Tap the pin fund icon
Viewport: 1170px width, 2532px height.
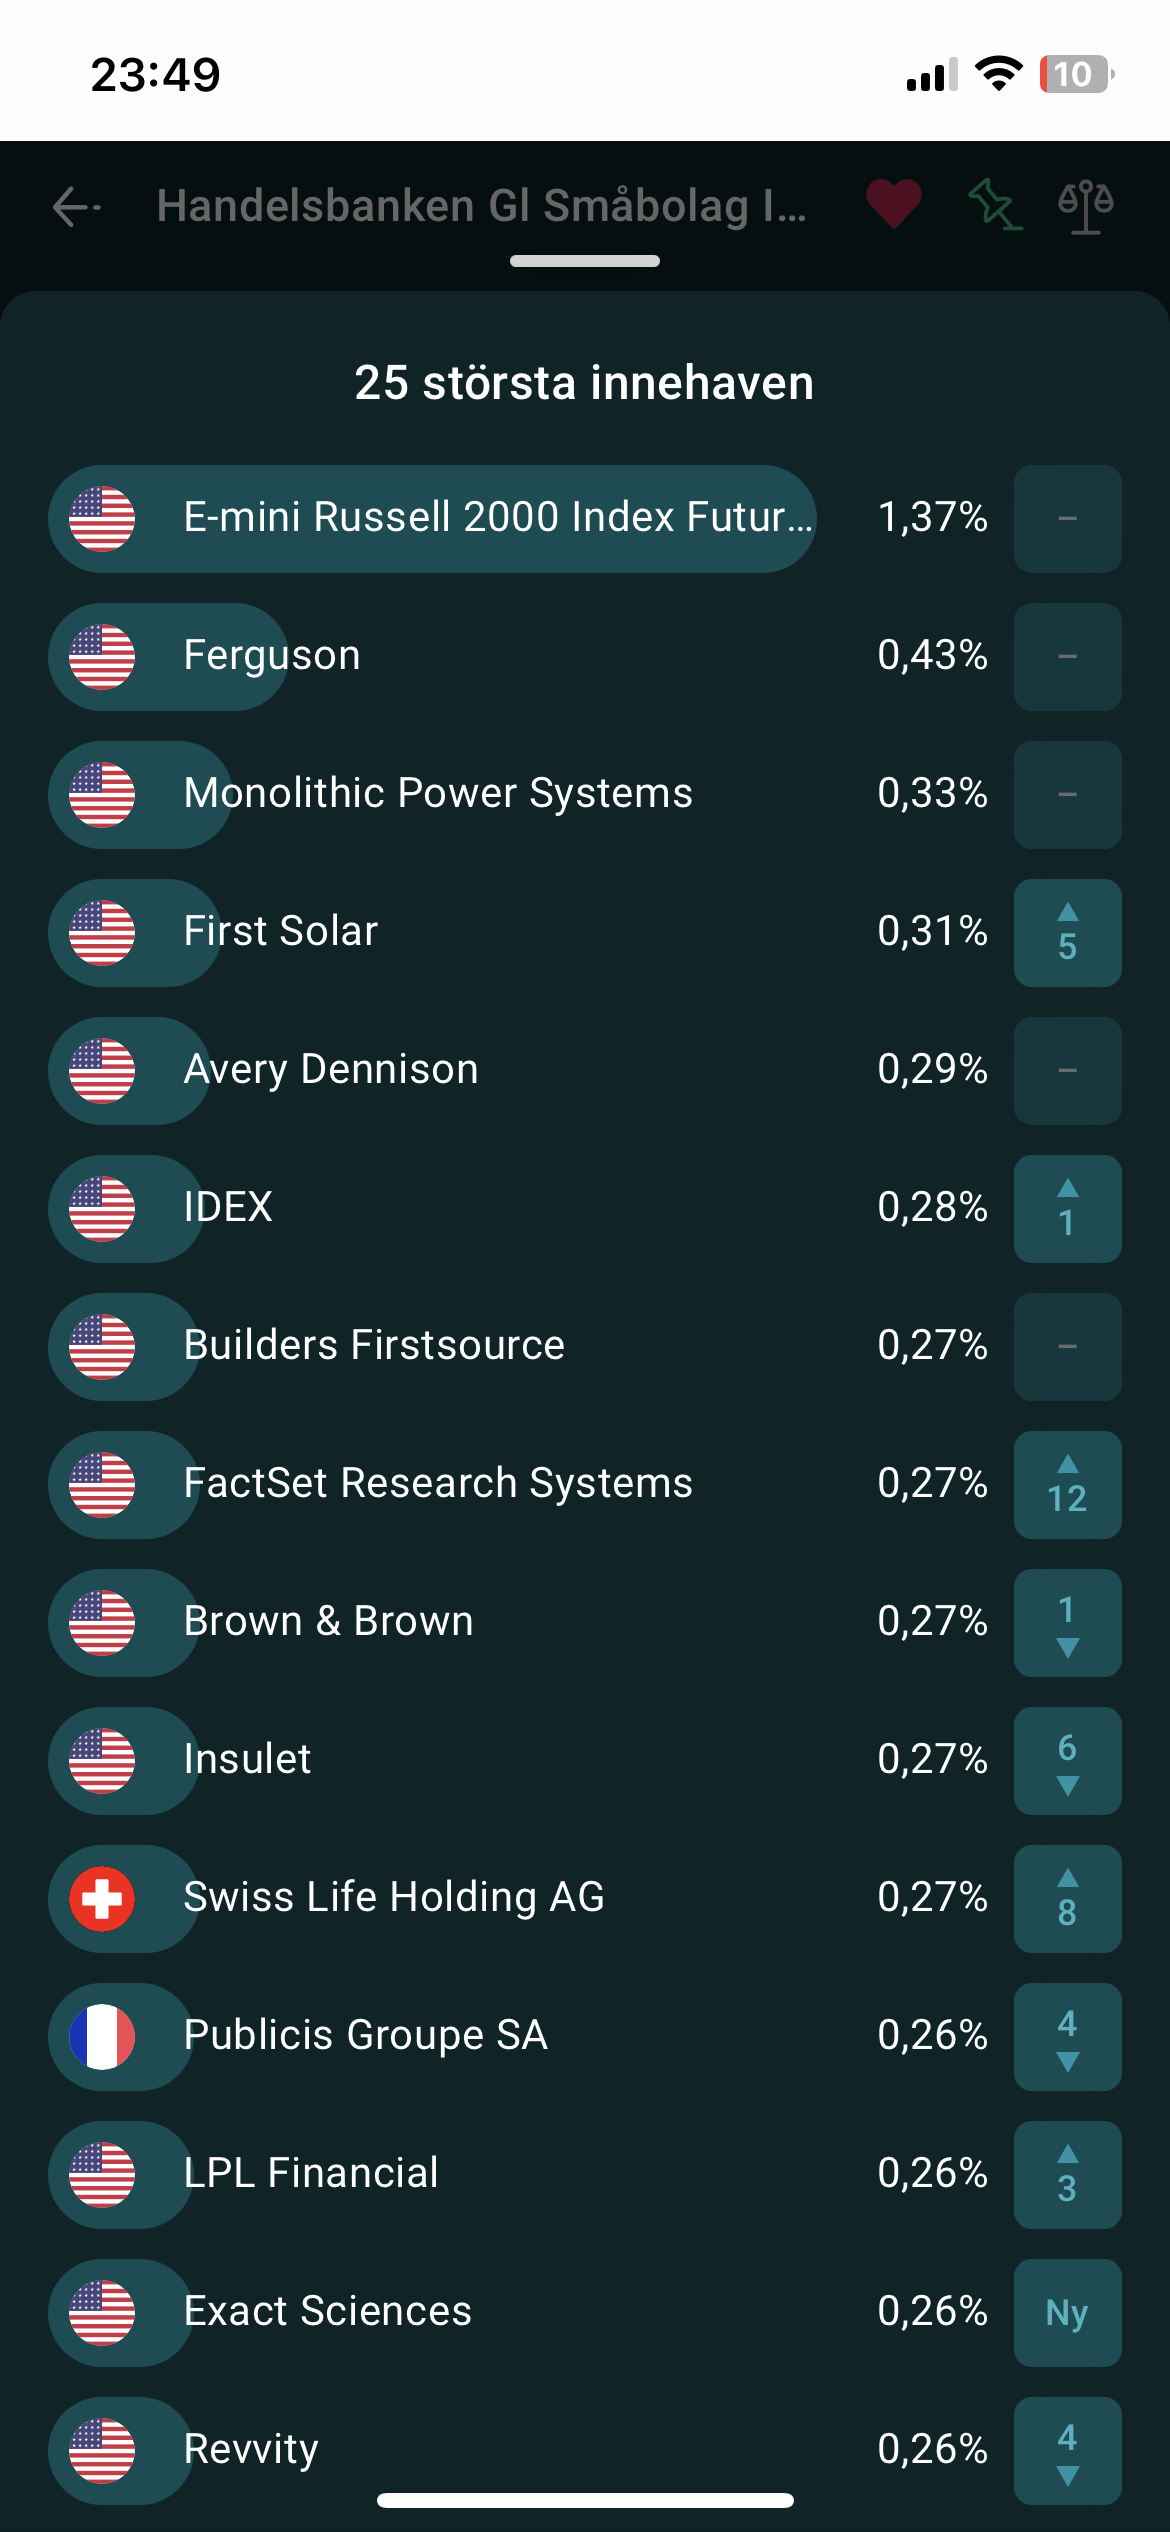point(994,205)
